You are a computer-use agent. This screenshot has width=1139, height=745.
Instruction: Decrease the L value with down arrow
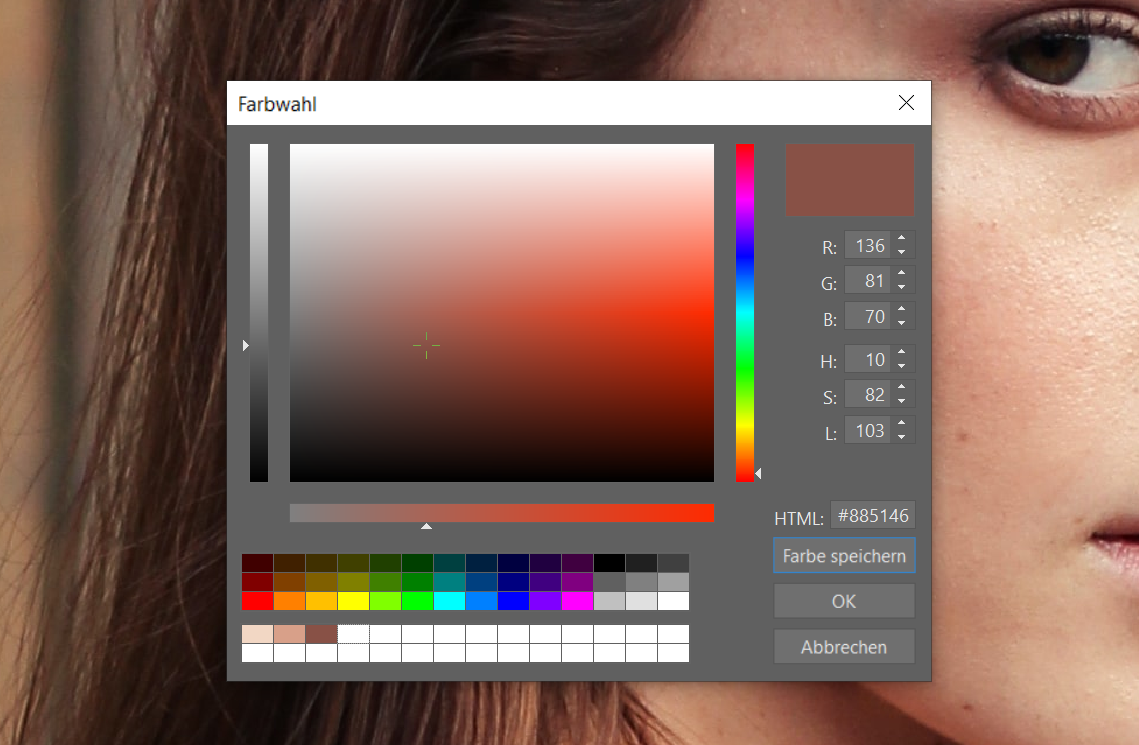[x=902, y=437]
